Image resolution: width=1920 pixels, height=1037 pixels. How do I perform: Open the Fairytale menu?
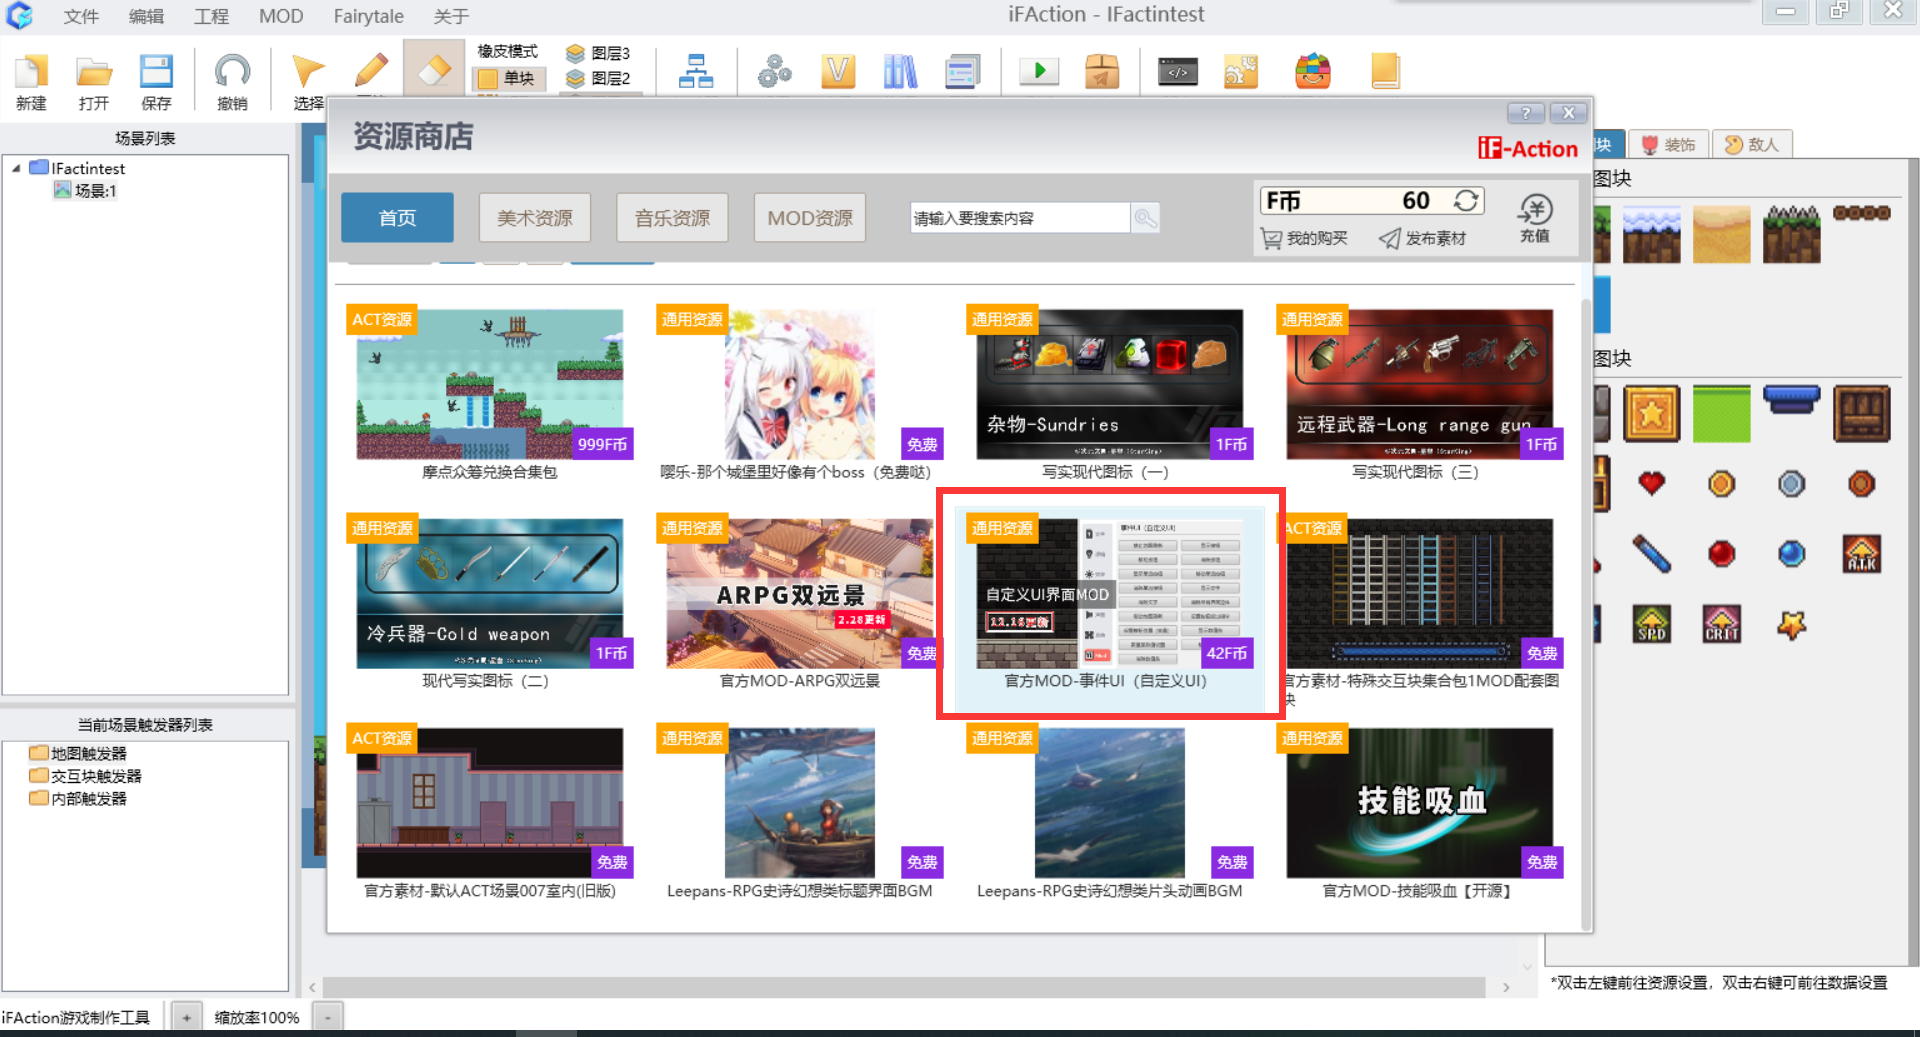point(368,16)
